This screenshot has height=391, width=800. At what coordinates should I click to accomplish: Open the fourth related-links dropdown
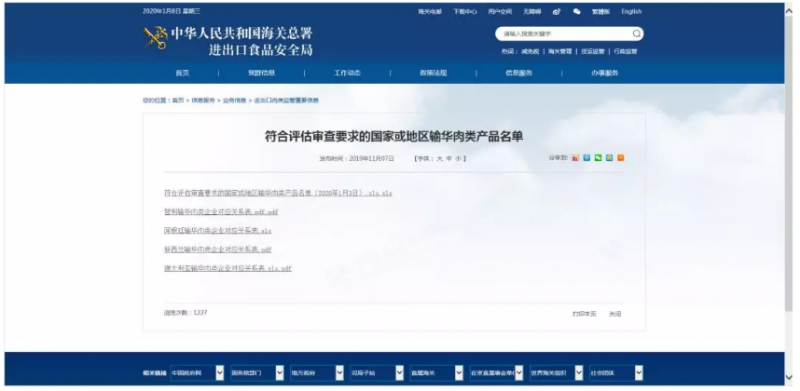(377, 373)
